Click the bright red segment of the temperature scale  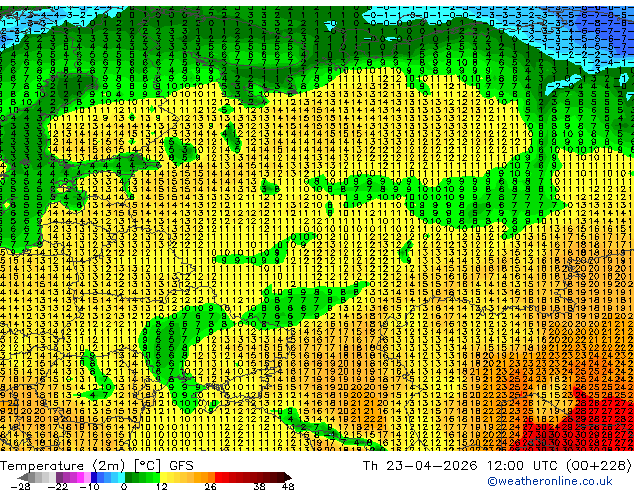222,477
